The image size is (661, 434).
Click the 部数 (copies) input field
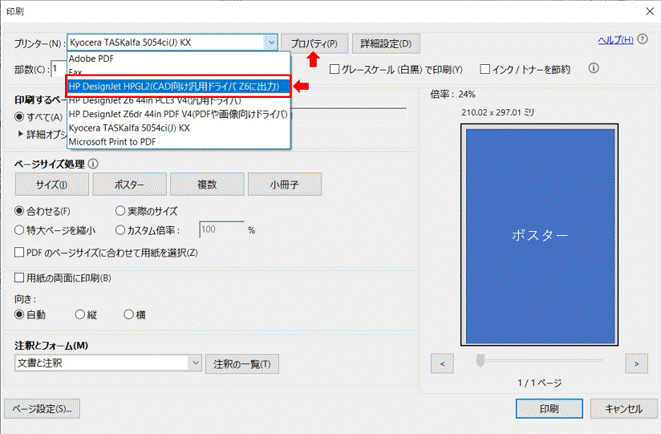point(59,69)
